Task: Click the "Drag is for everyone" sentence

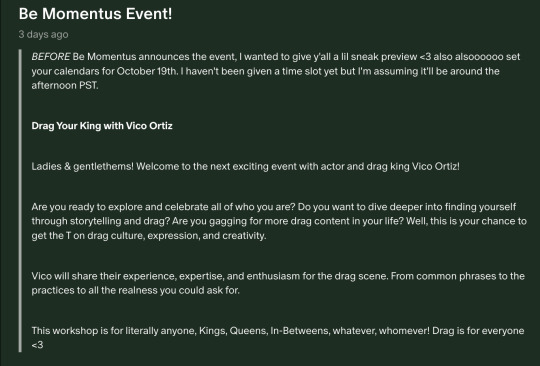Action: pos(478,331)
